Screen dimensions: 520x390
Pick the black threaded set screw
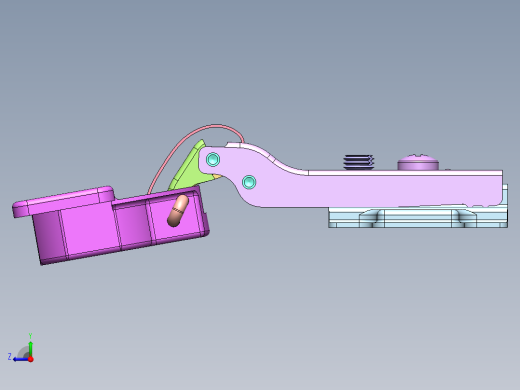359,162
